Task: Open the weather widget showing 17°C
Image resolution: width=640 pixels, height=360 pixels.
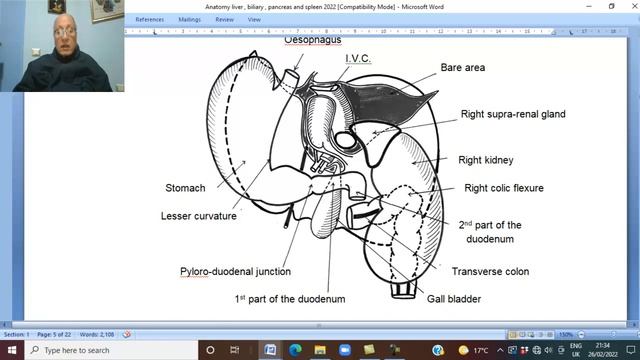Action: (473, 350)
